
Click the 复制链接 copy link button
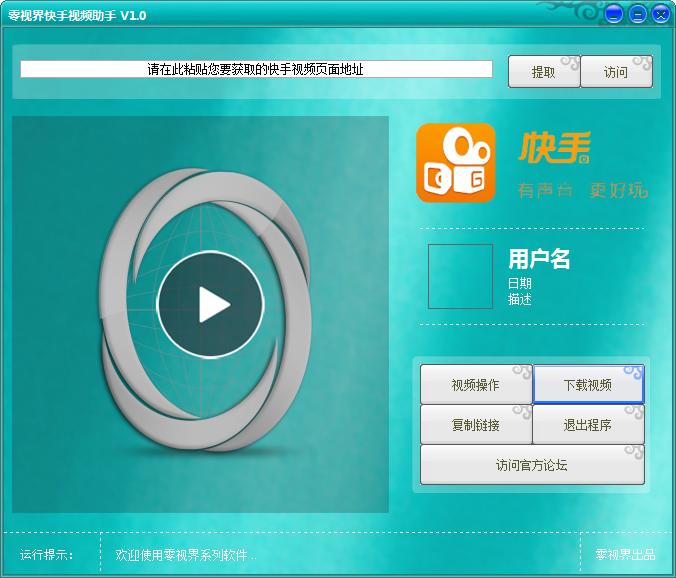476,425
